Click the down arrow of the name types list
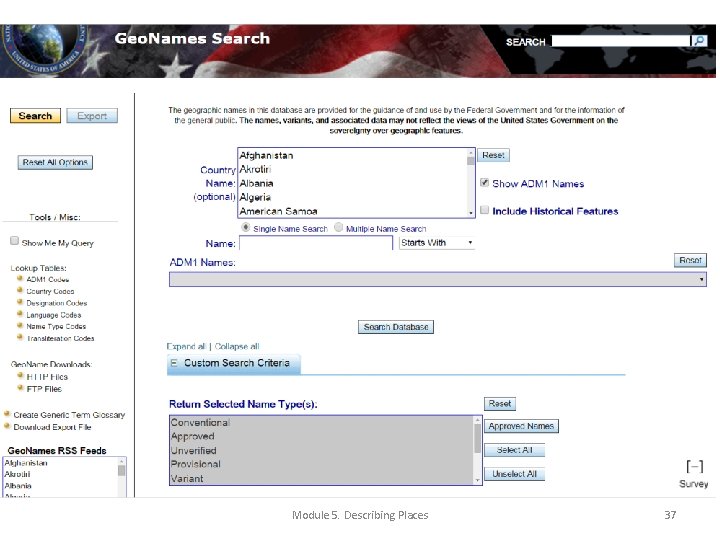 point(478,480)
